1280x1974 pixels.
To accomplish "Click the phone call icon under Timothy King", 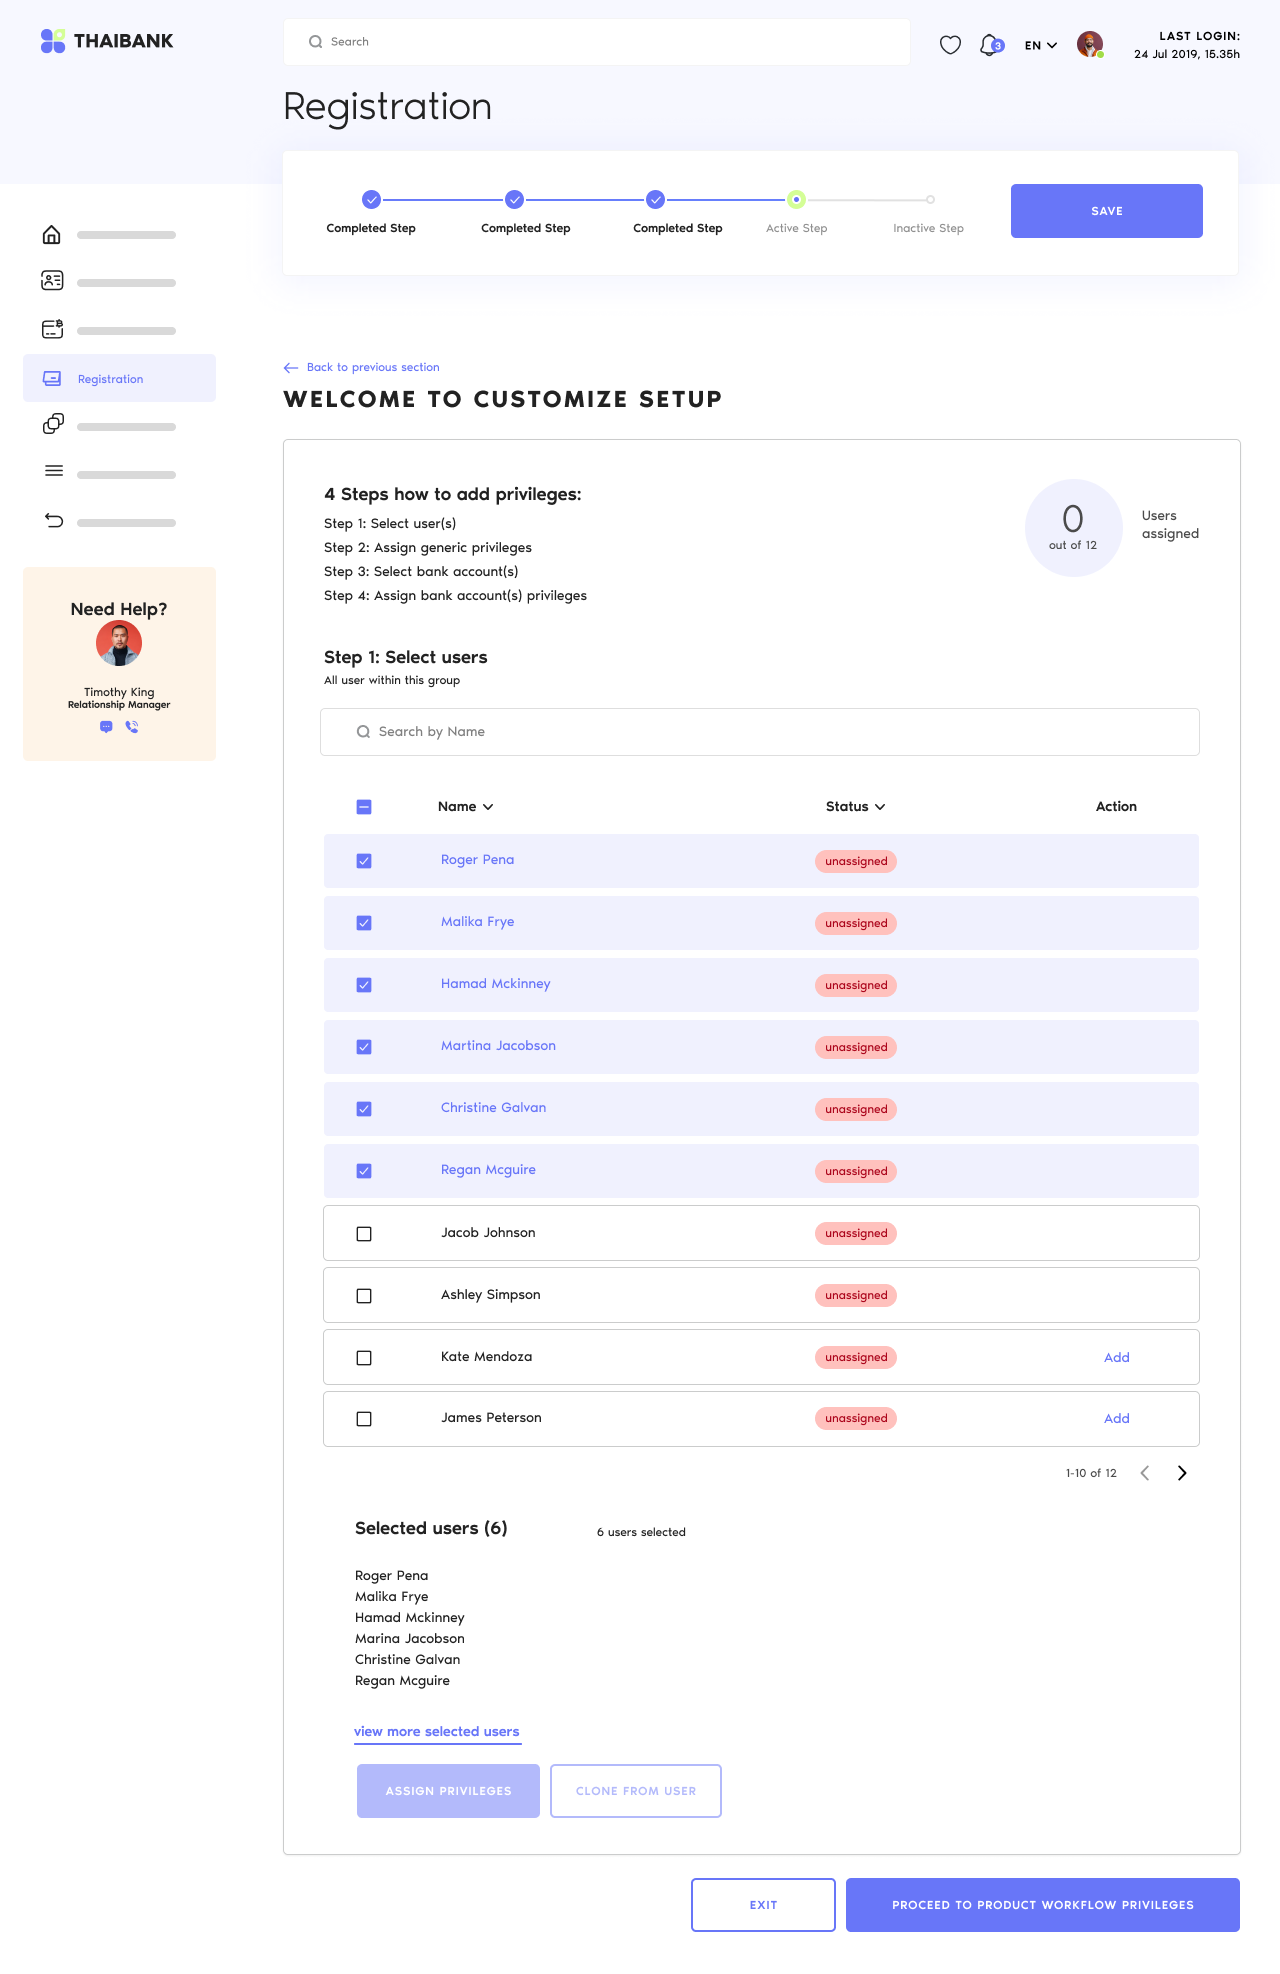I will [132, 727].
